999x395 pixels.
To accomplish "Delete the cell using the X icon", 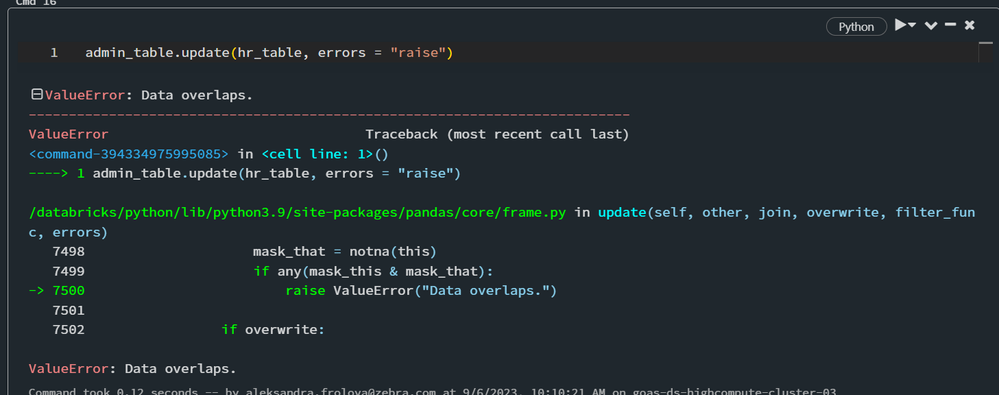I will point(969,25).
